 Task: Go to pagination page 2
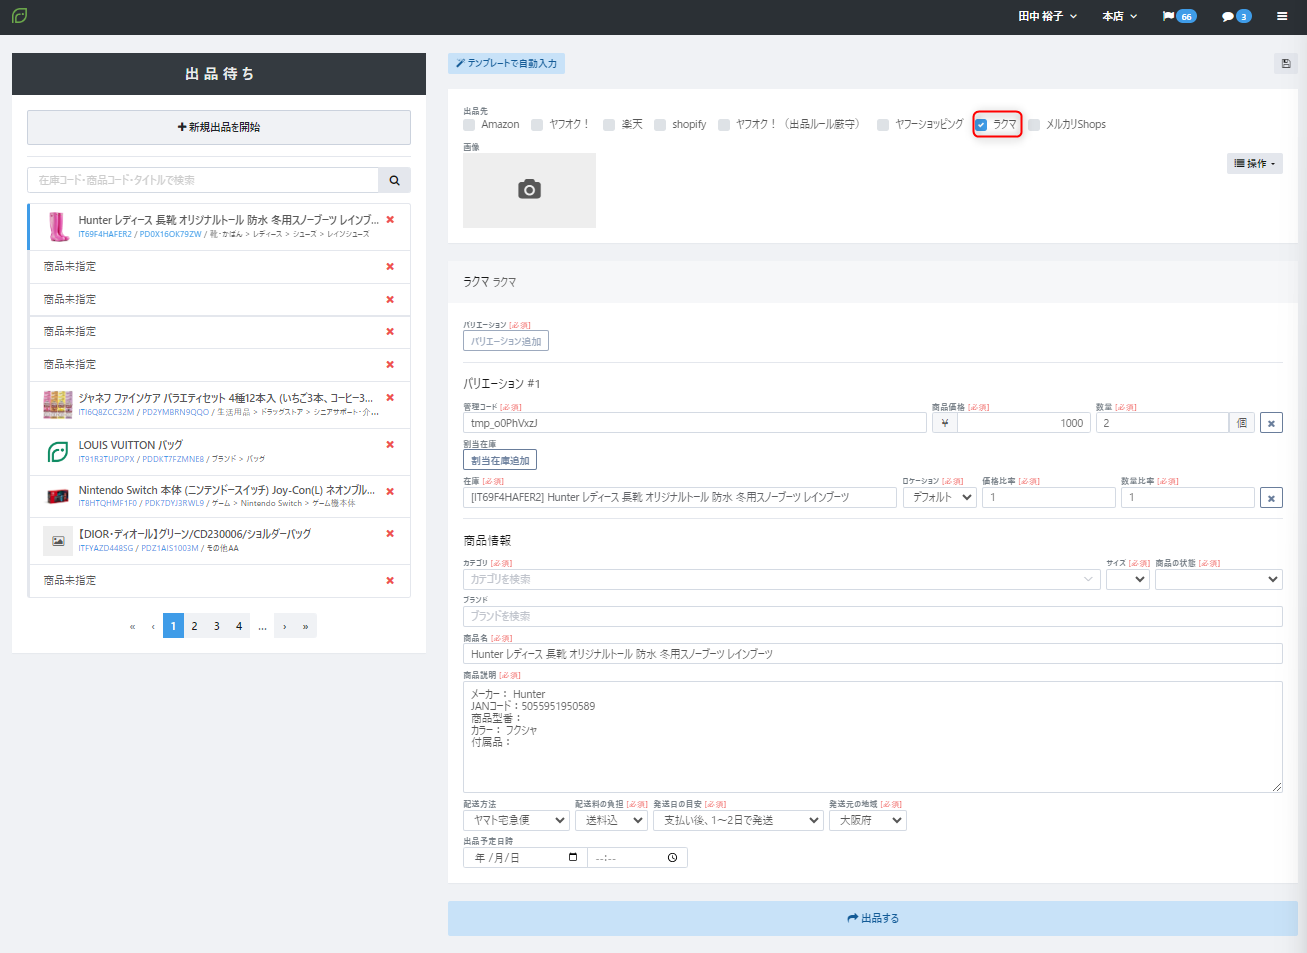194,626
